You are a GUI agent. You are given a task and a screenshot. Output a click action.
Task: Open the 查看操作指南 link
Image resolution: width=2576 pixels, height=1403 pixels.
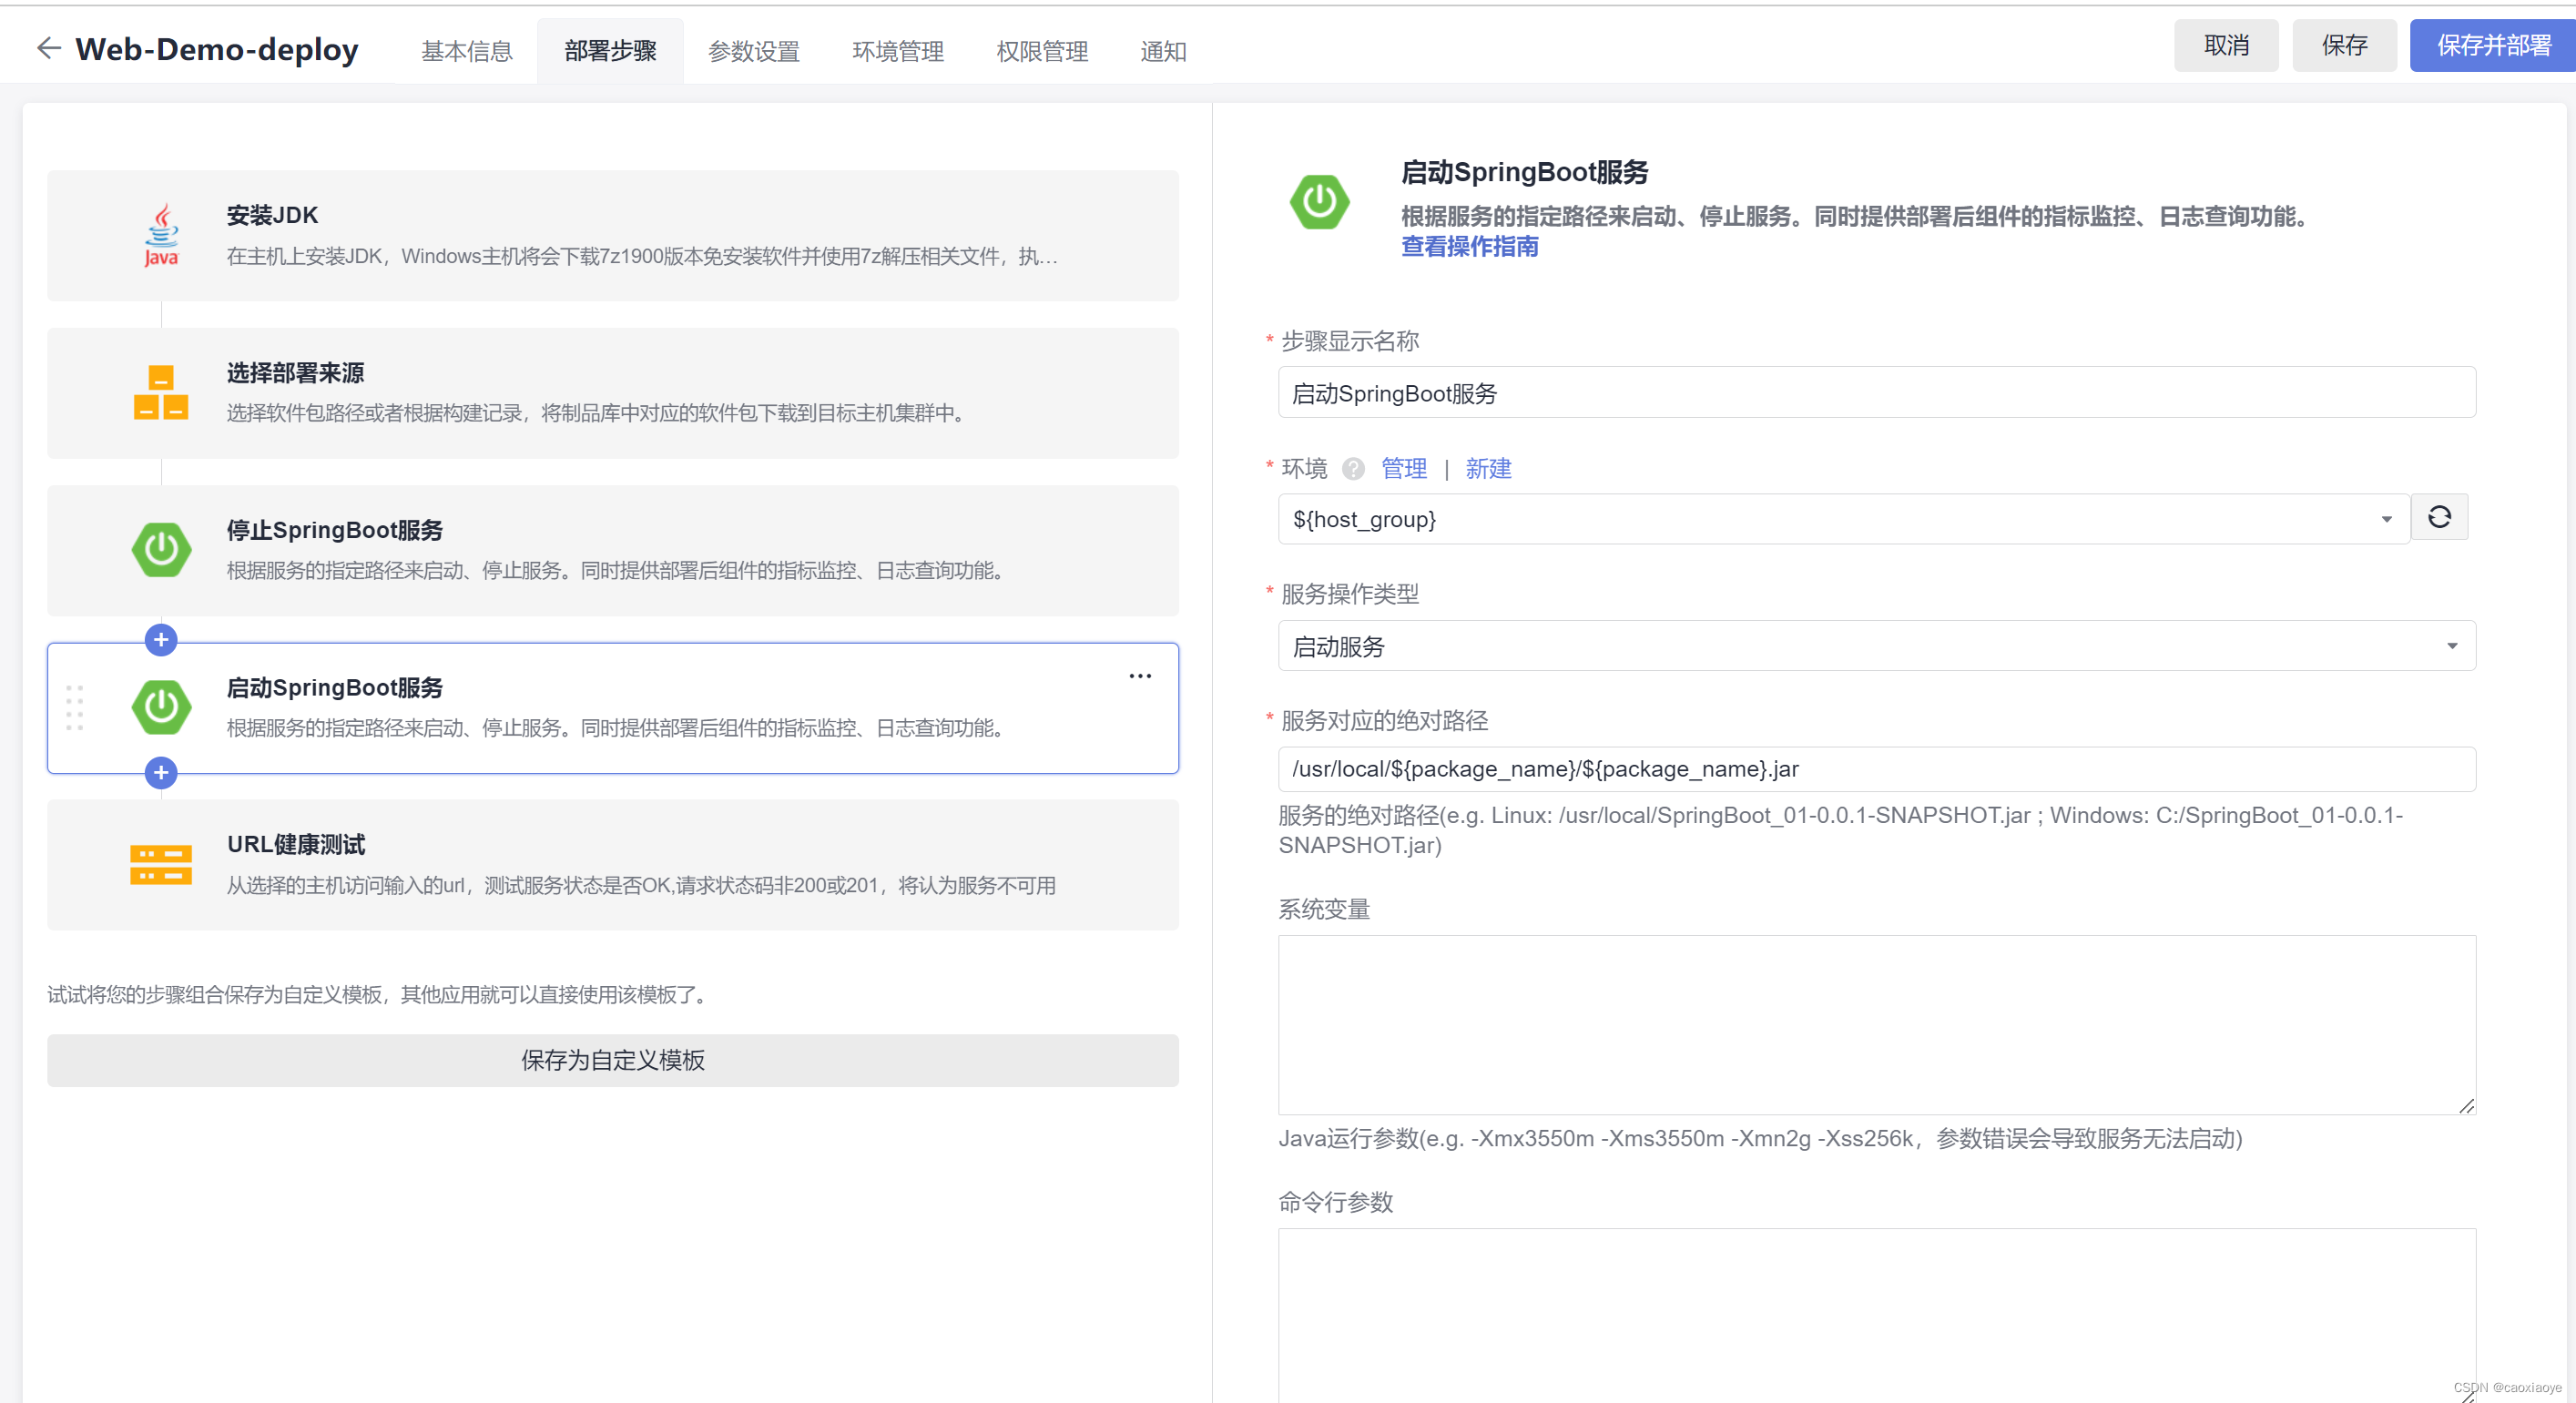pyautogui.click(x=1469, y=246)
